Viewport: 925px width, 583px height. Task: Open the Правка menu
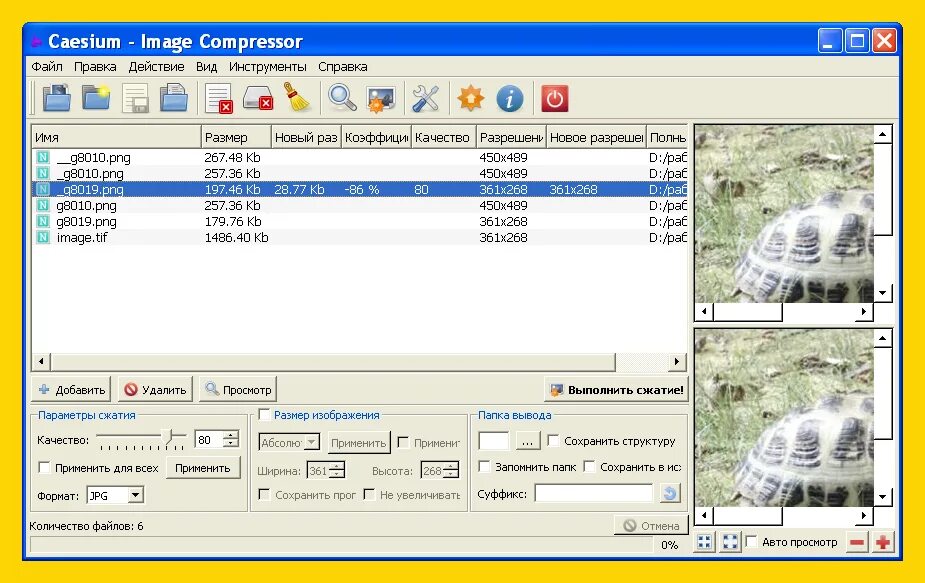[x=95, y=67]
